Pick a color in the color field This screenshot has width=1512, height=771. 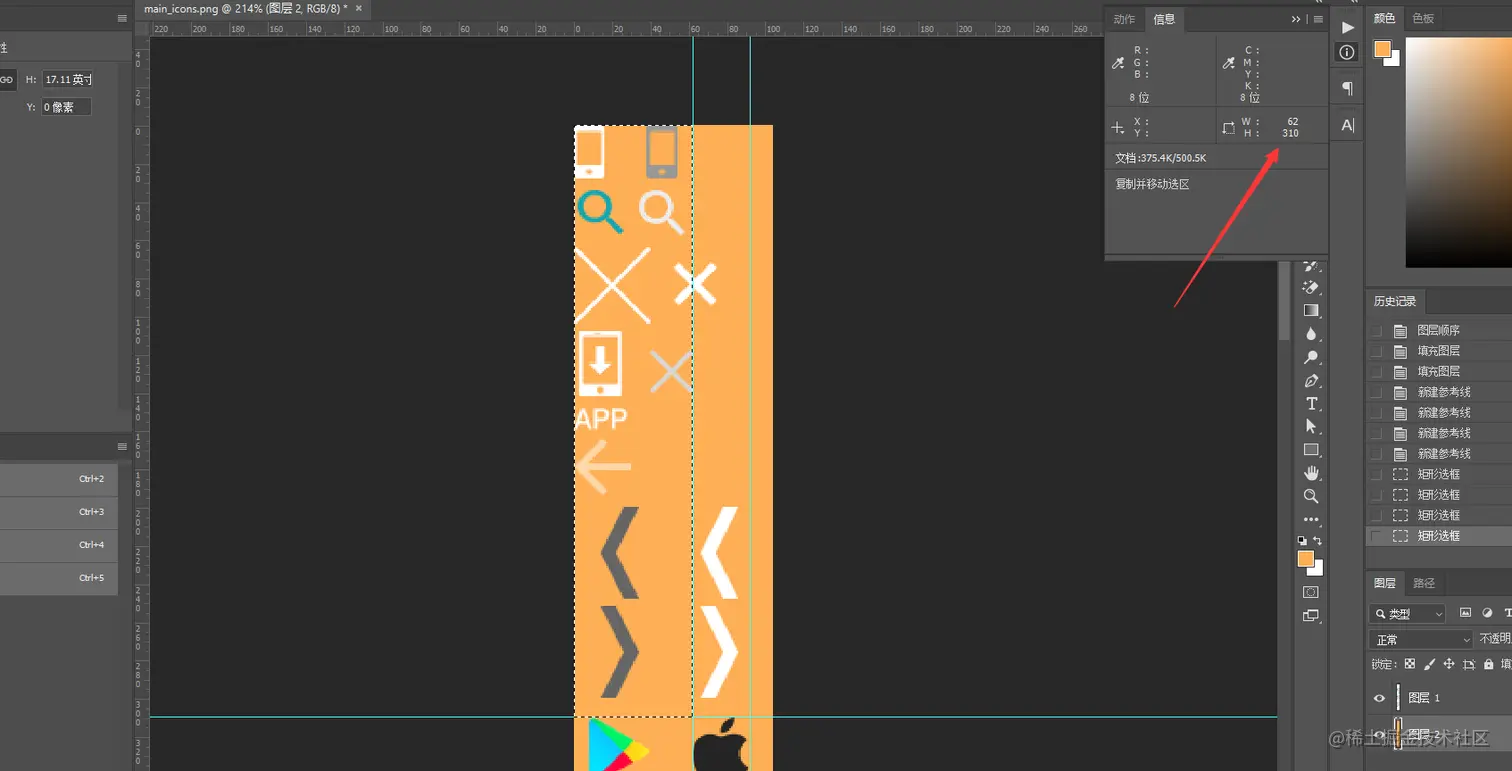click(x=1459, y=152)
